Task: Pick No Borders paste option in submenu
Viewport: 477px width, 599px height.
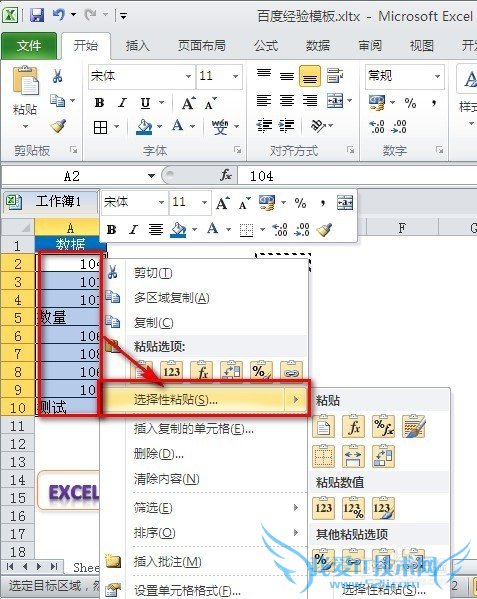Action: [323, 456]
